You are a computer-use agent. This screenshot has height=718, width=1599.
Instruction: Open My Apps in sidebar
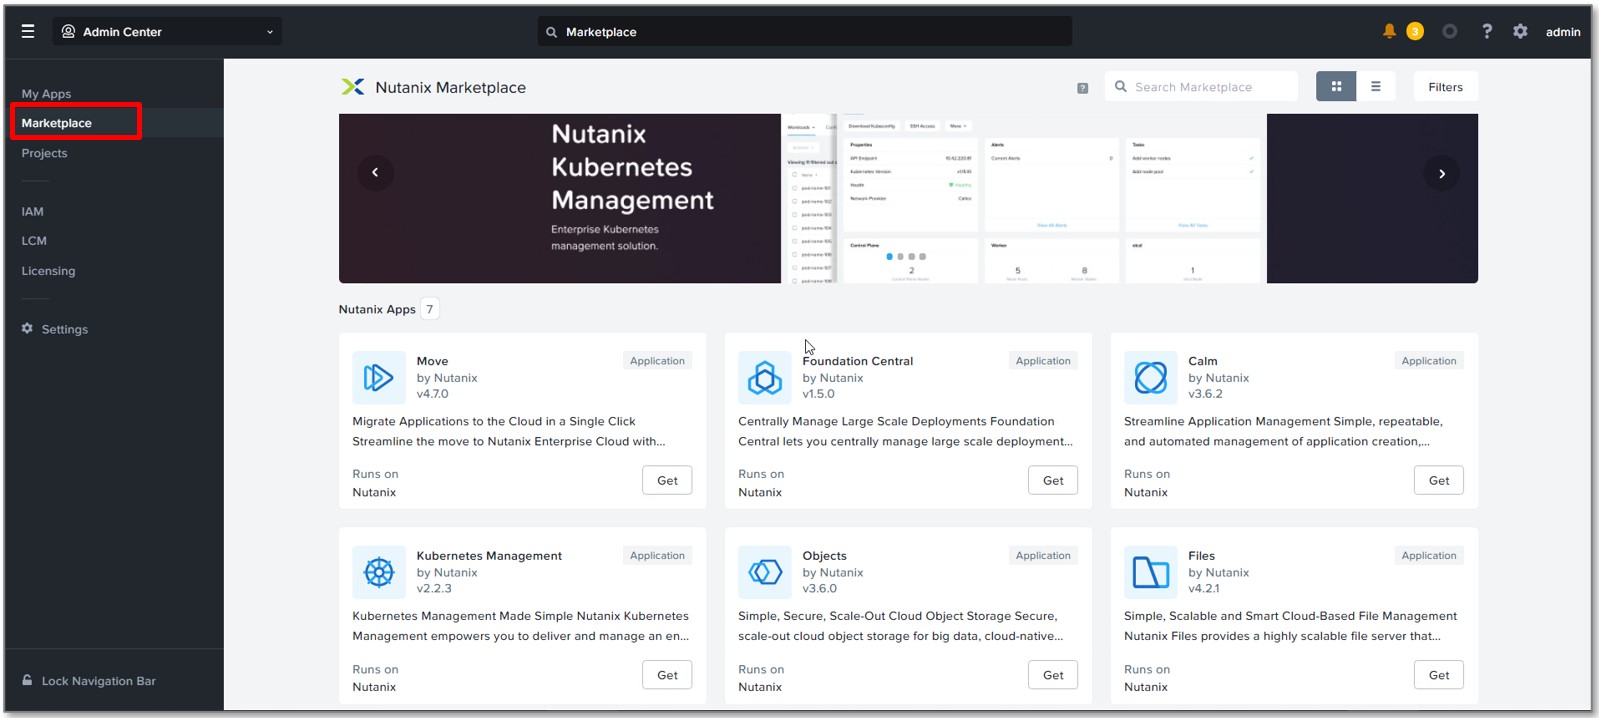pyautogui.click(x=46, y=94)
